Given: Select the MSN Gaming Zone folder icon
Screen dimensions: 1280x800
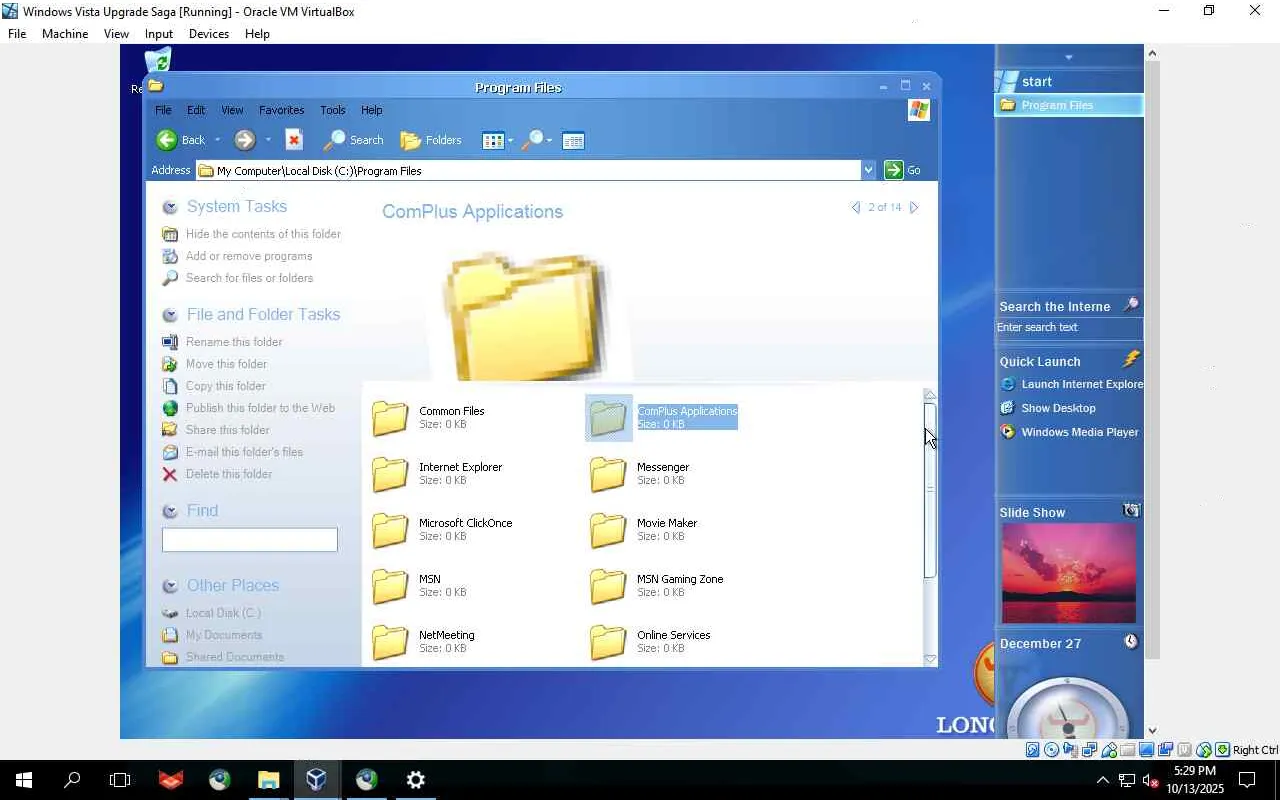Looking at the screenshot, I should click(608, 586).
